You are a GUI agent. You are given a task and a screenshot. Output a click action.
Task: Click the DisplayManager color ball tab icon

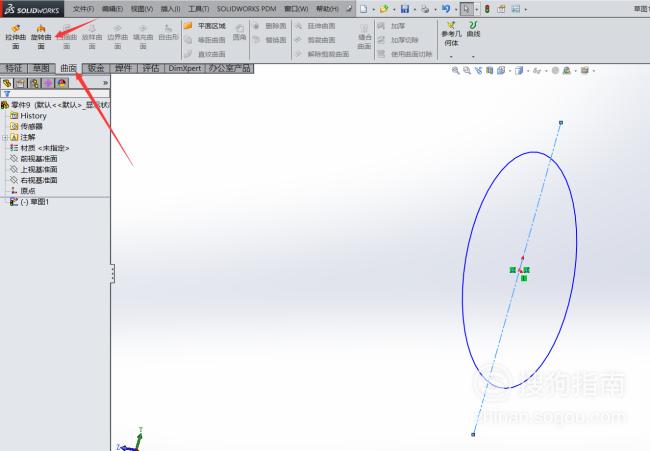tap(62, 83)
